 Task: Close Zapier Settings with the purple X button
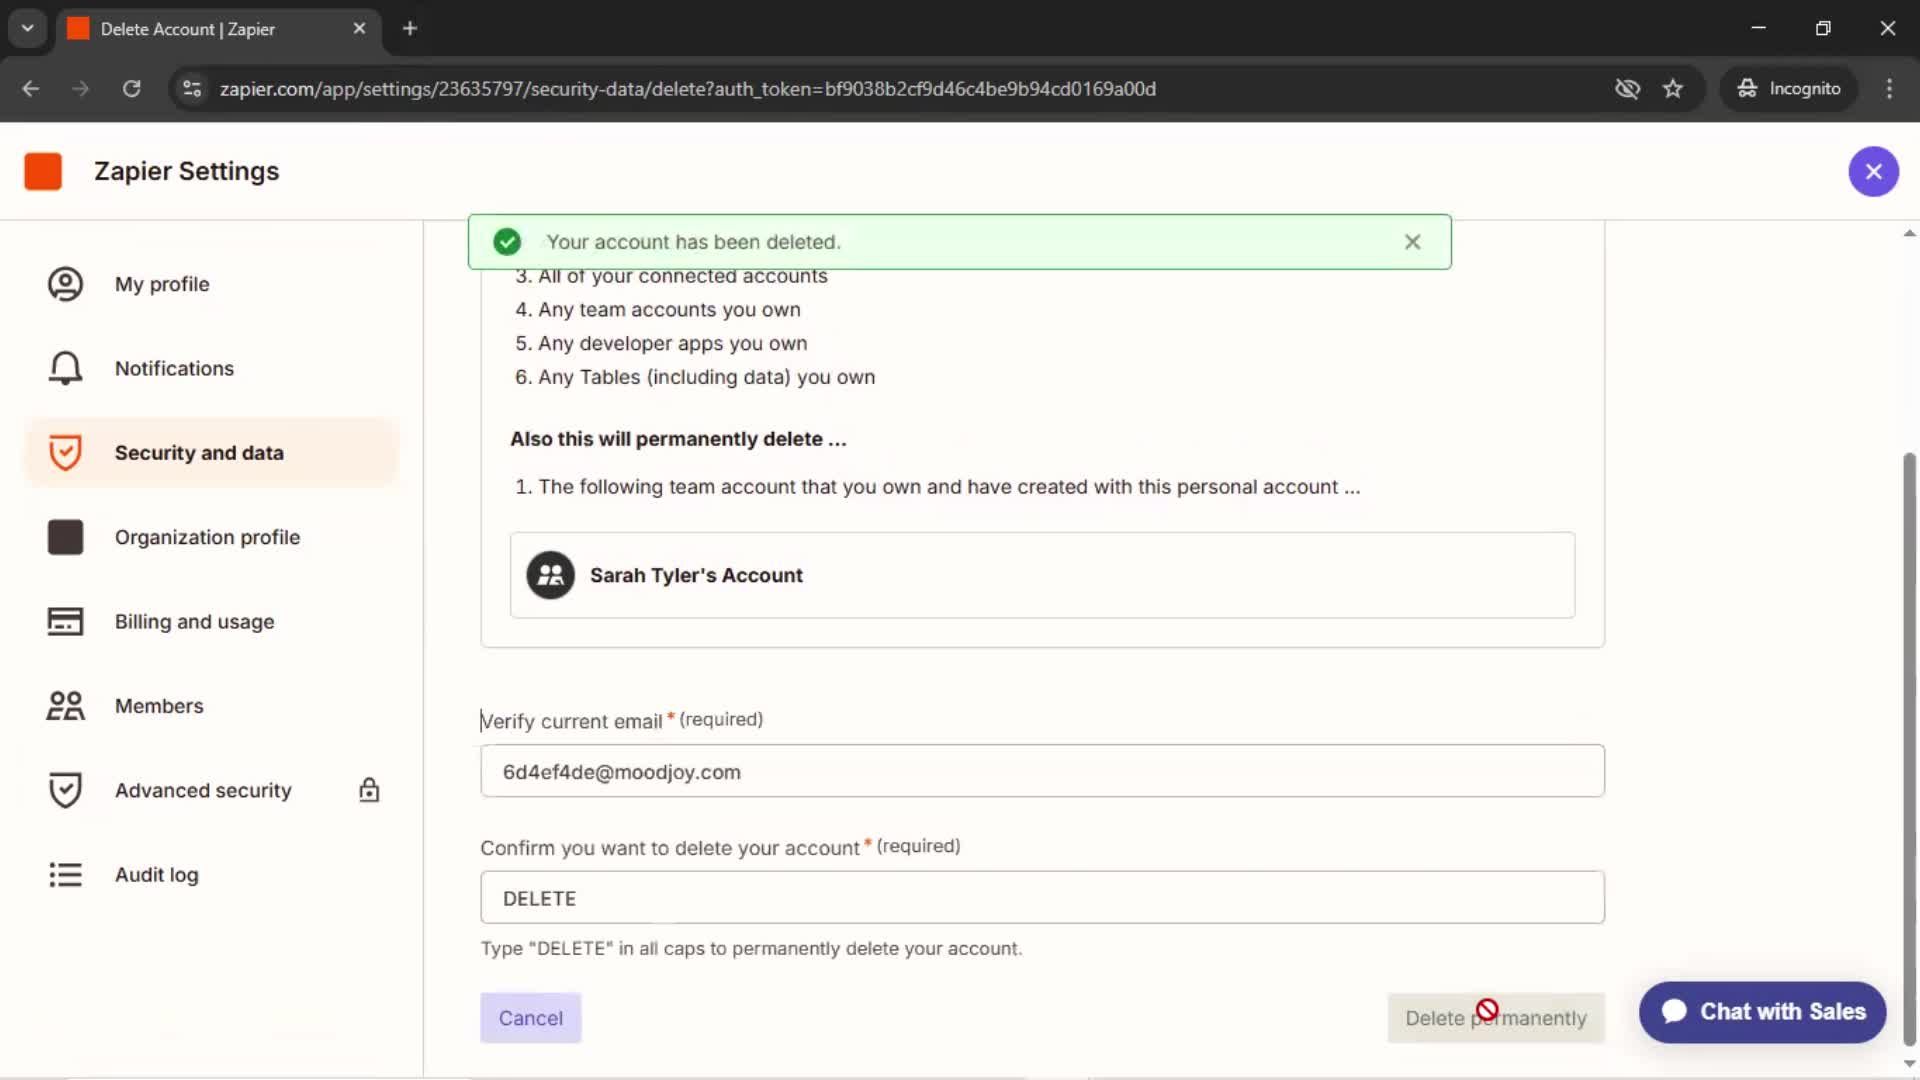[x=1873, y=172]
